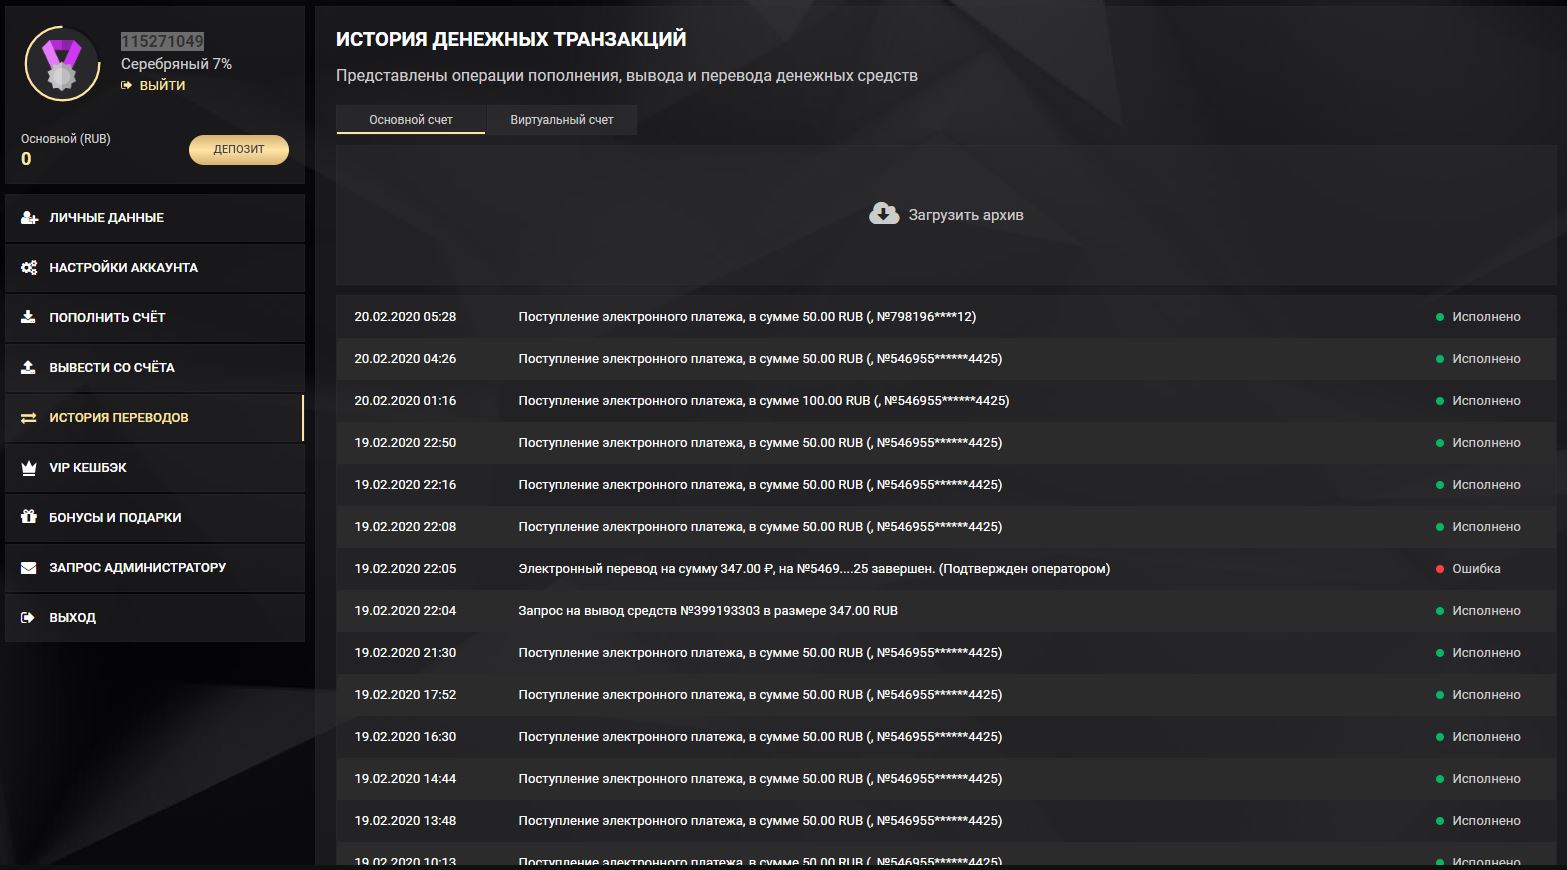1567x870 pixels.
Task: Switch to the Виртуальный счет tab
Action: click(x=562, y=120)
